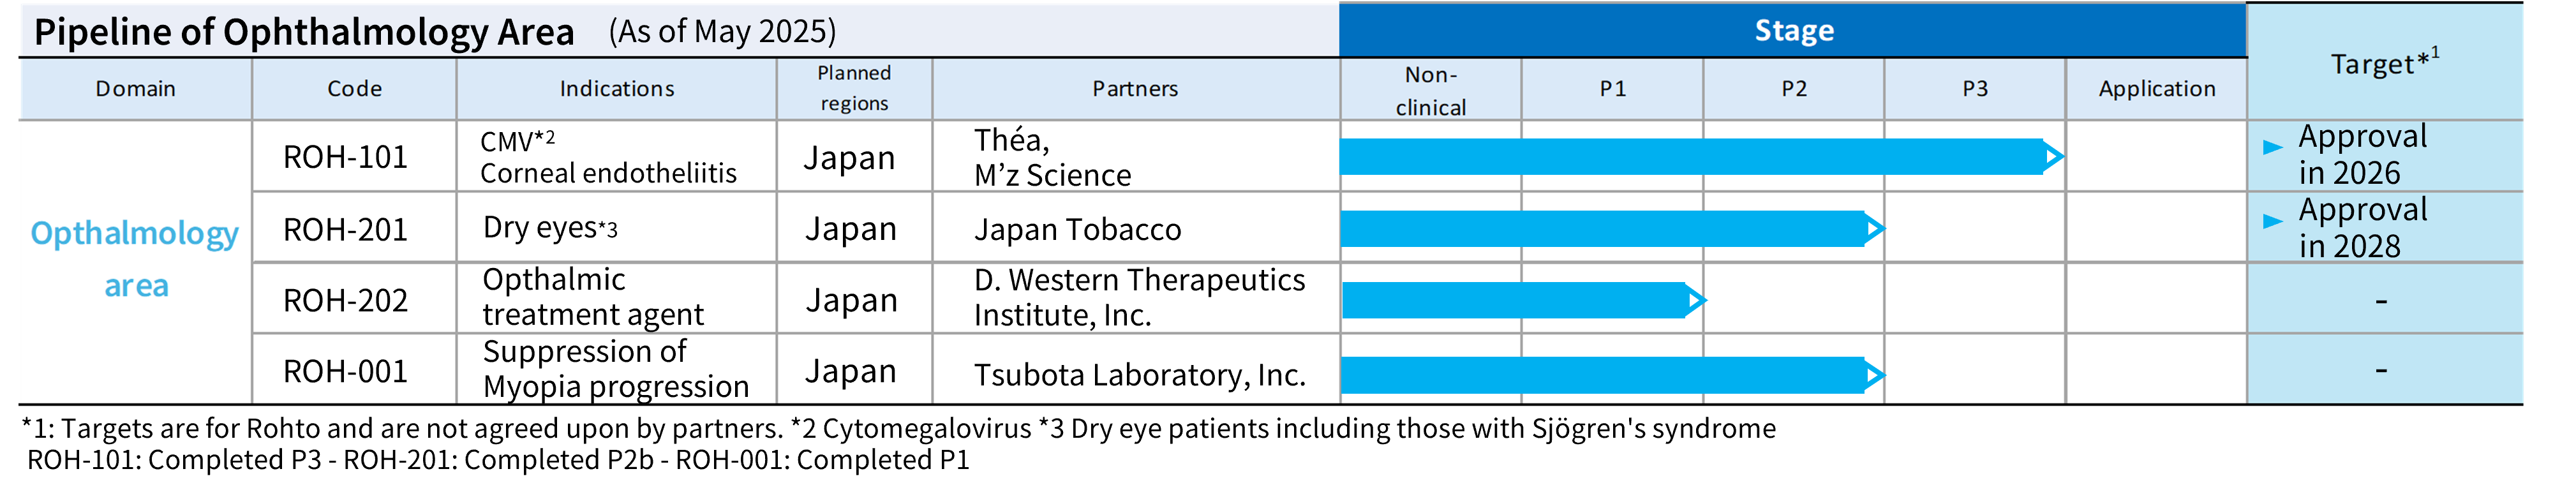This screenshot has height=492, width=2576.
Task: Click the Partners column header
Action: 1135,89
